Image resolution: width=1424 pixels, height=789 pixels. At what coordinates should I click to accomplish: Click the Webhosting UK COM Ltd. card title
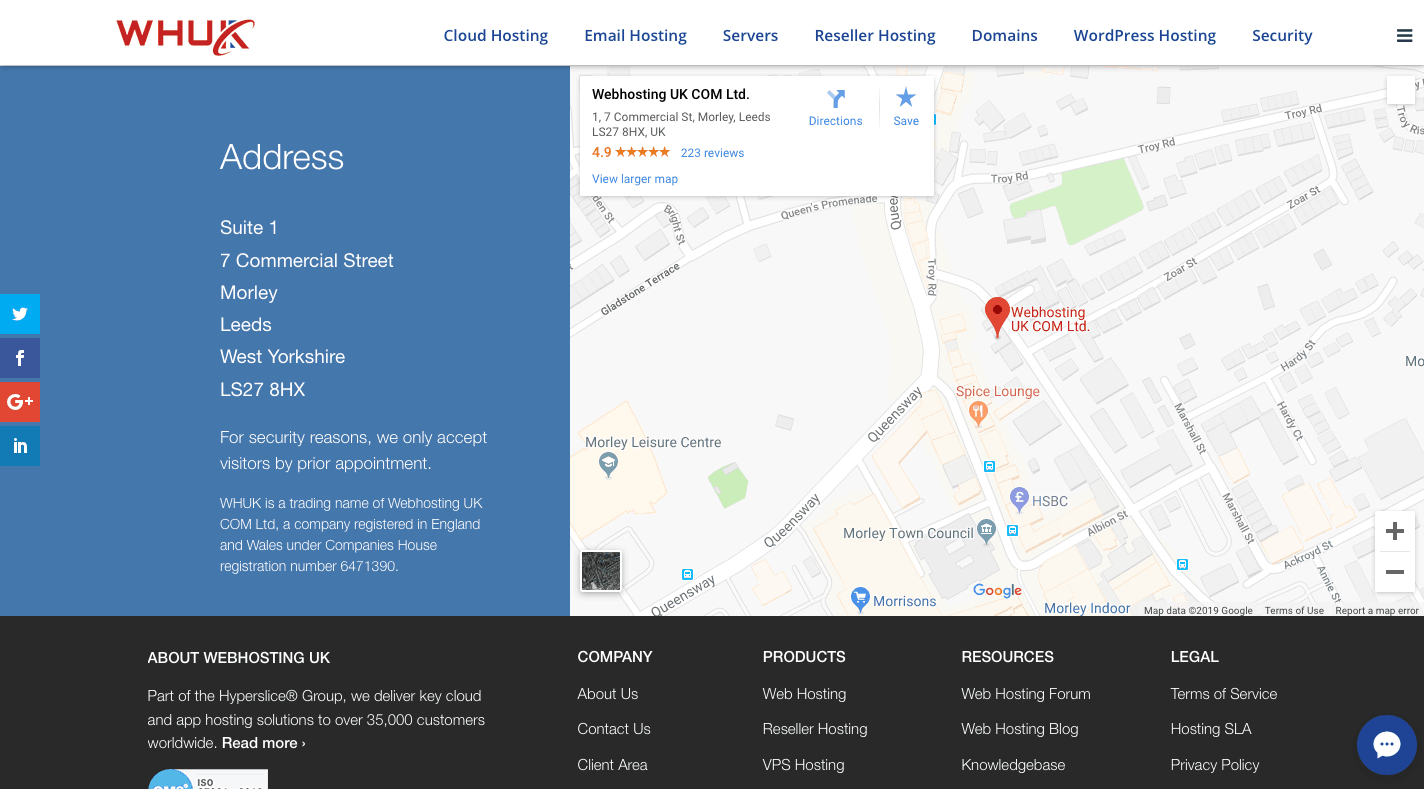(670, 94)
